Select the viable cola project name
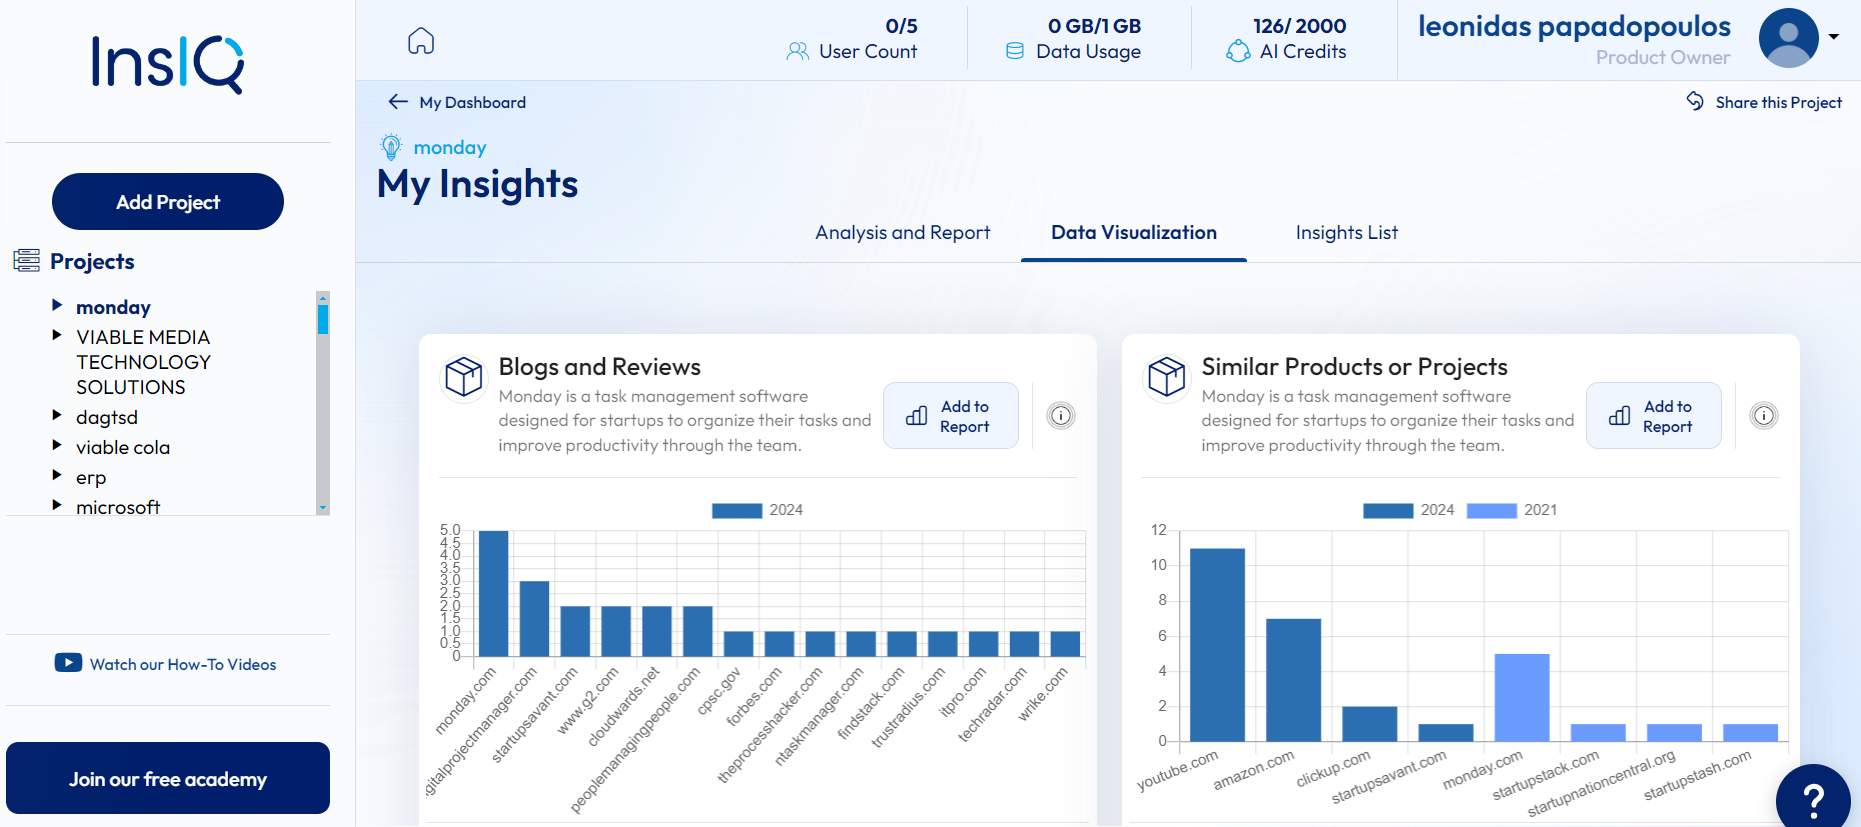Screen dimensions: 1861x827 (123, 447)
